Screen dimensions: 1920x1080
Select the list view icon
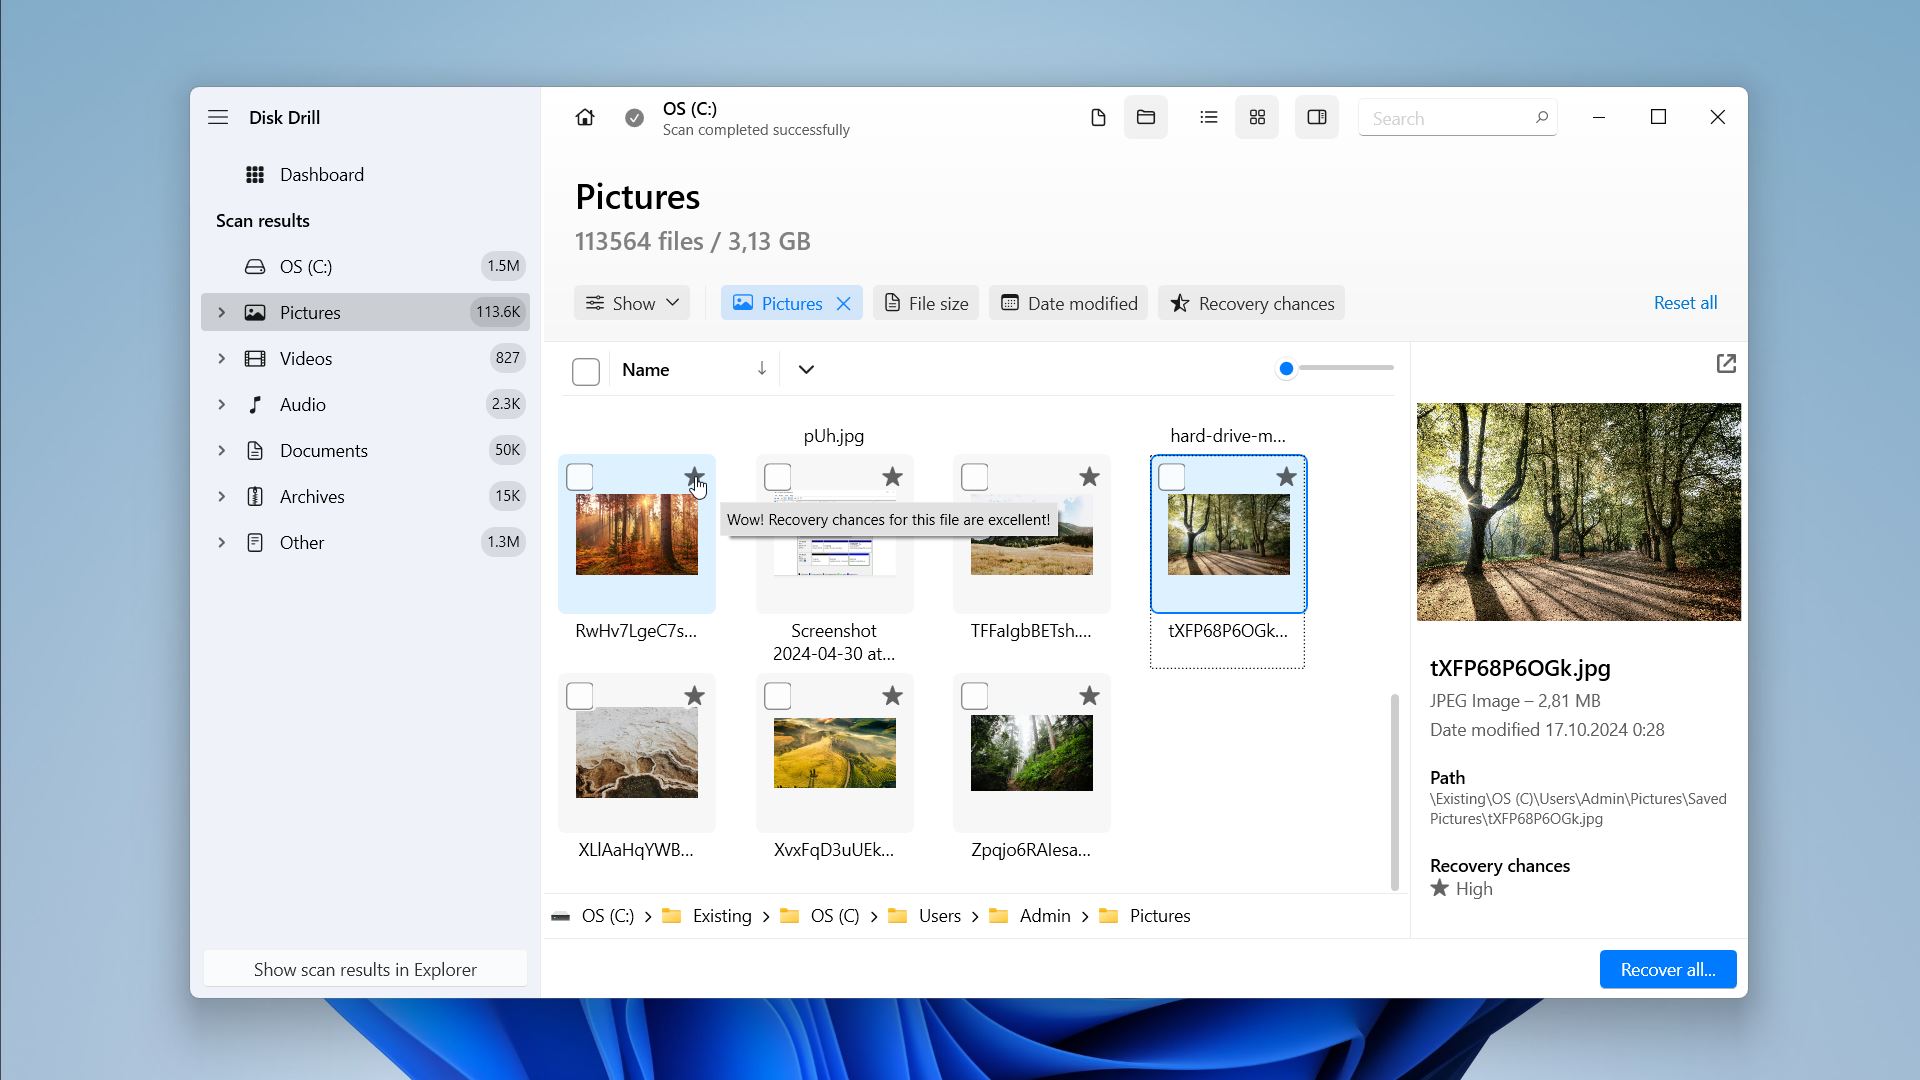click(1208, 117)
